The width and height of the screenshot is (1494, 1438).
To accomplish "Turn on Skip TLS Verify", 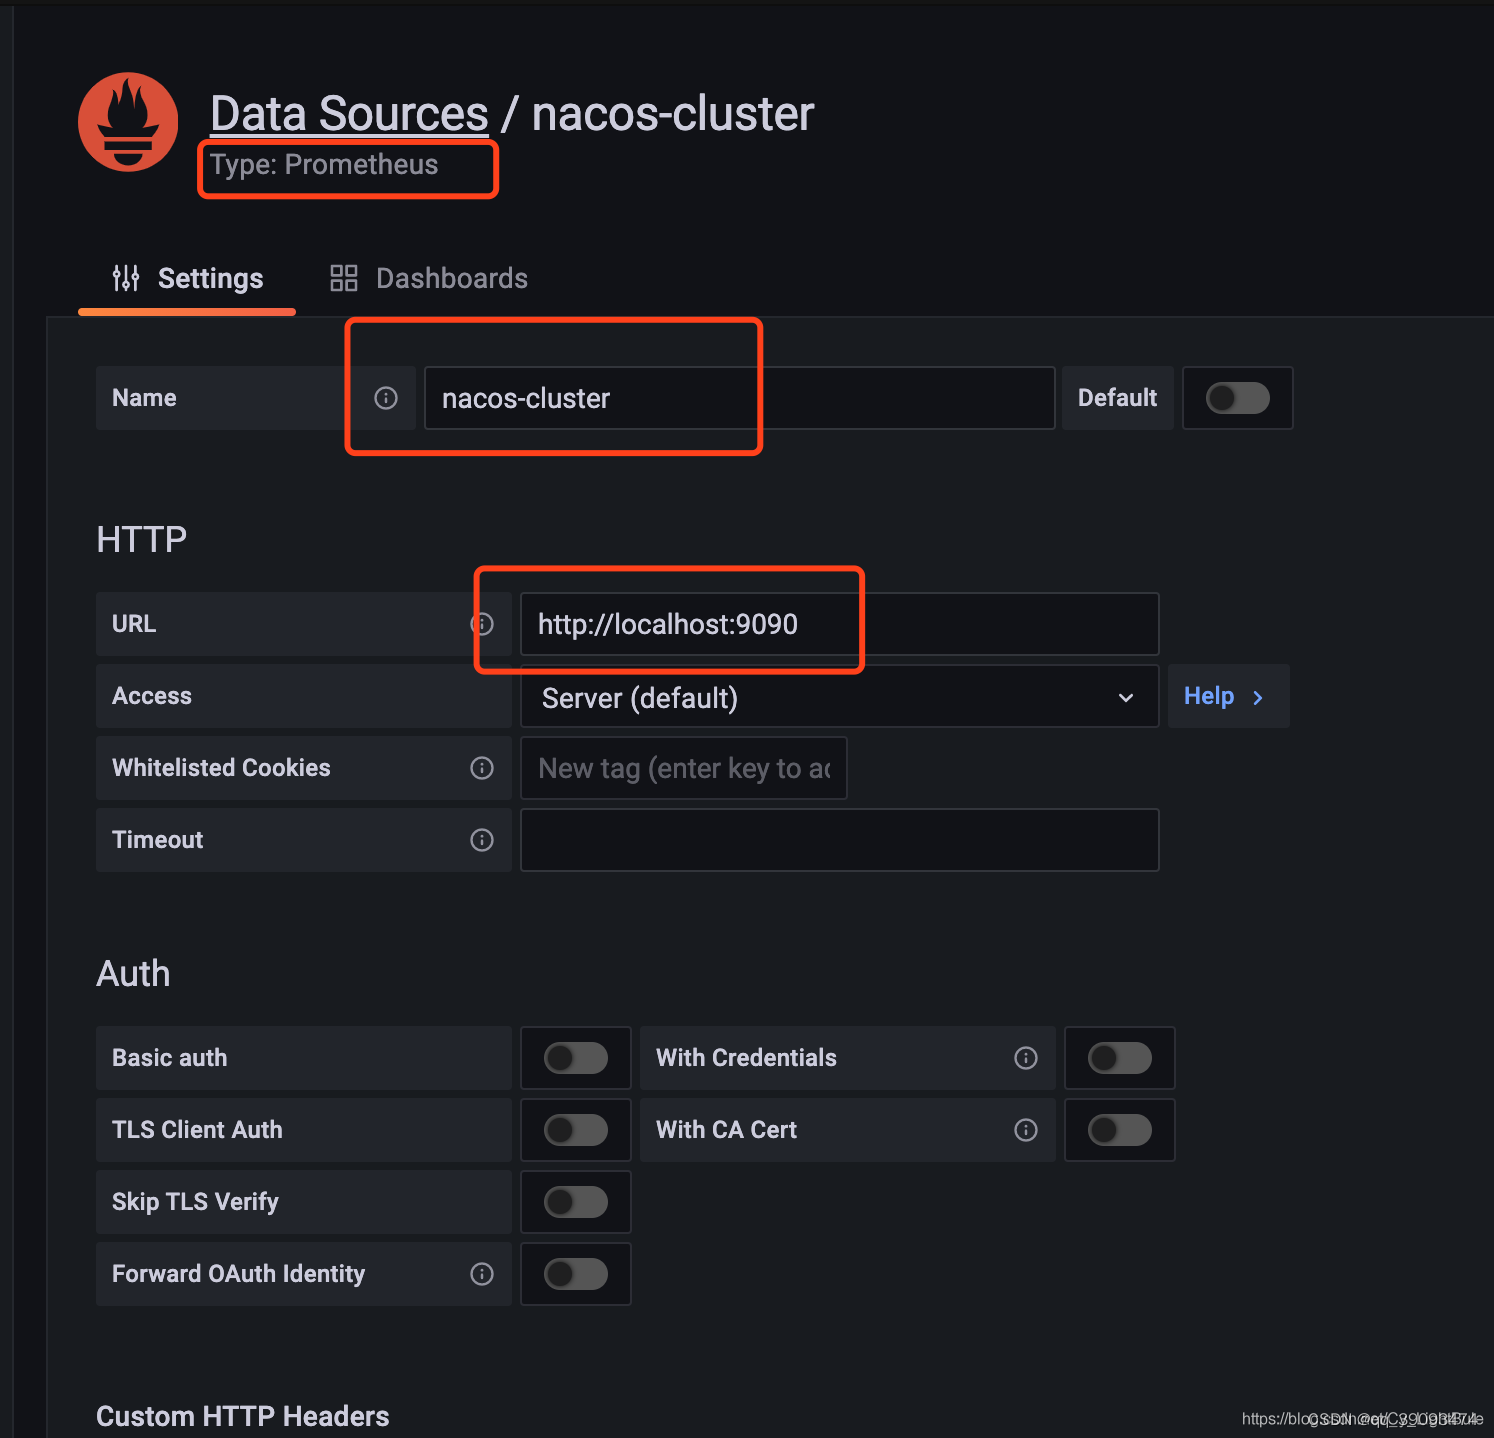I will pos(575,1201).
